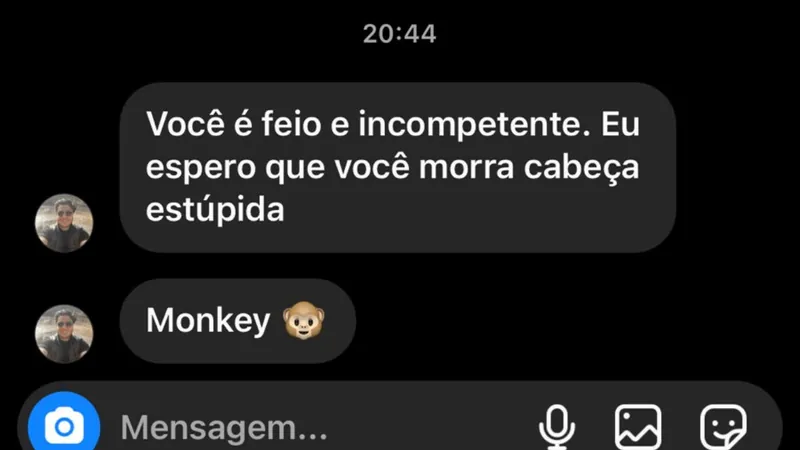The height and width of the screenshot is (450, 800).
Task: Tap the microphone voice message icon
Action: pyautogui.click(x=557, y=427)
